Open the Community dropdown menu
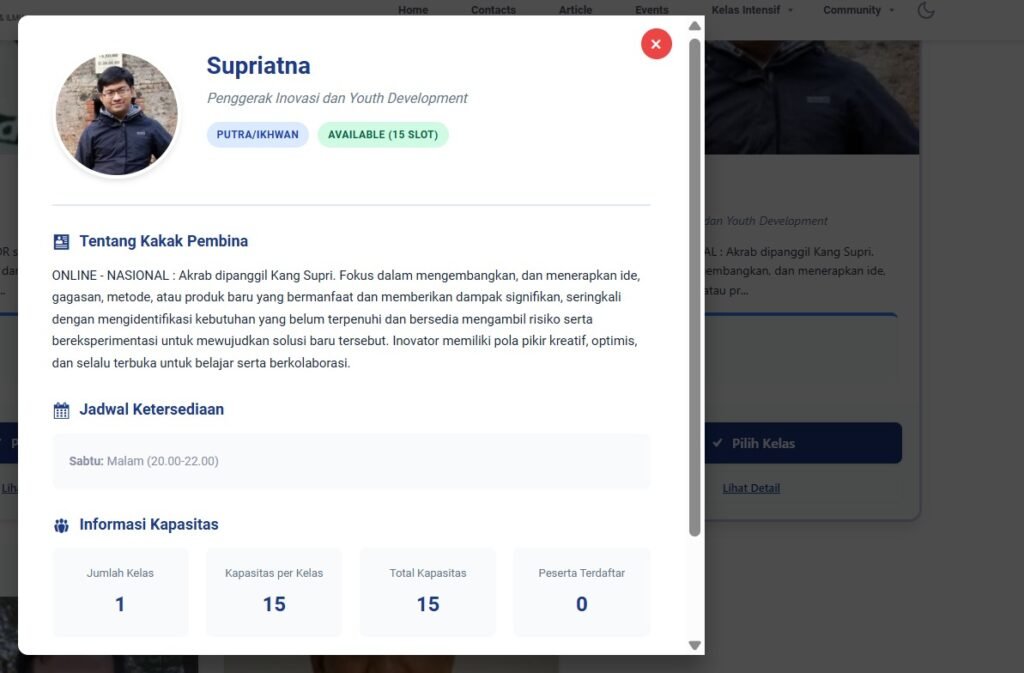The image size is (1024, 673). click(858, 10)
